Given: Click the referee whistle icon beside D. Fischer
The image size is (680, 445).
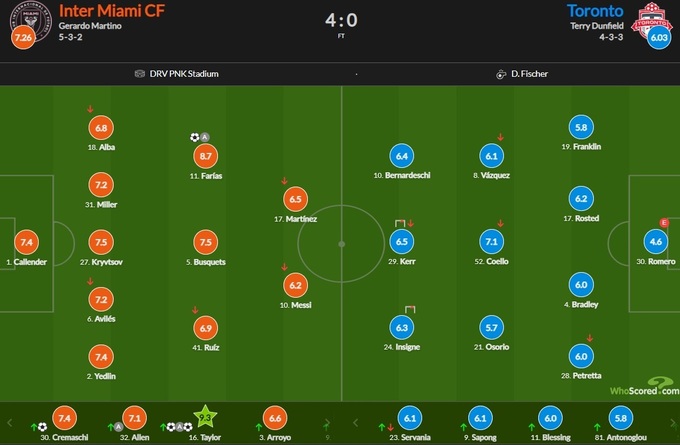Looking at the screenshot, I should (500, 74).
